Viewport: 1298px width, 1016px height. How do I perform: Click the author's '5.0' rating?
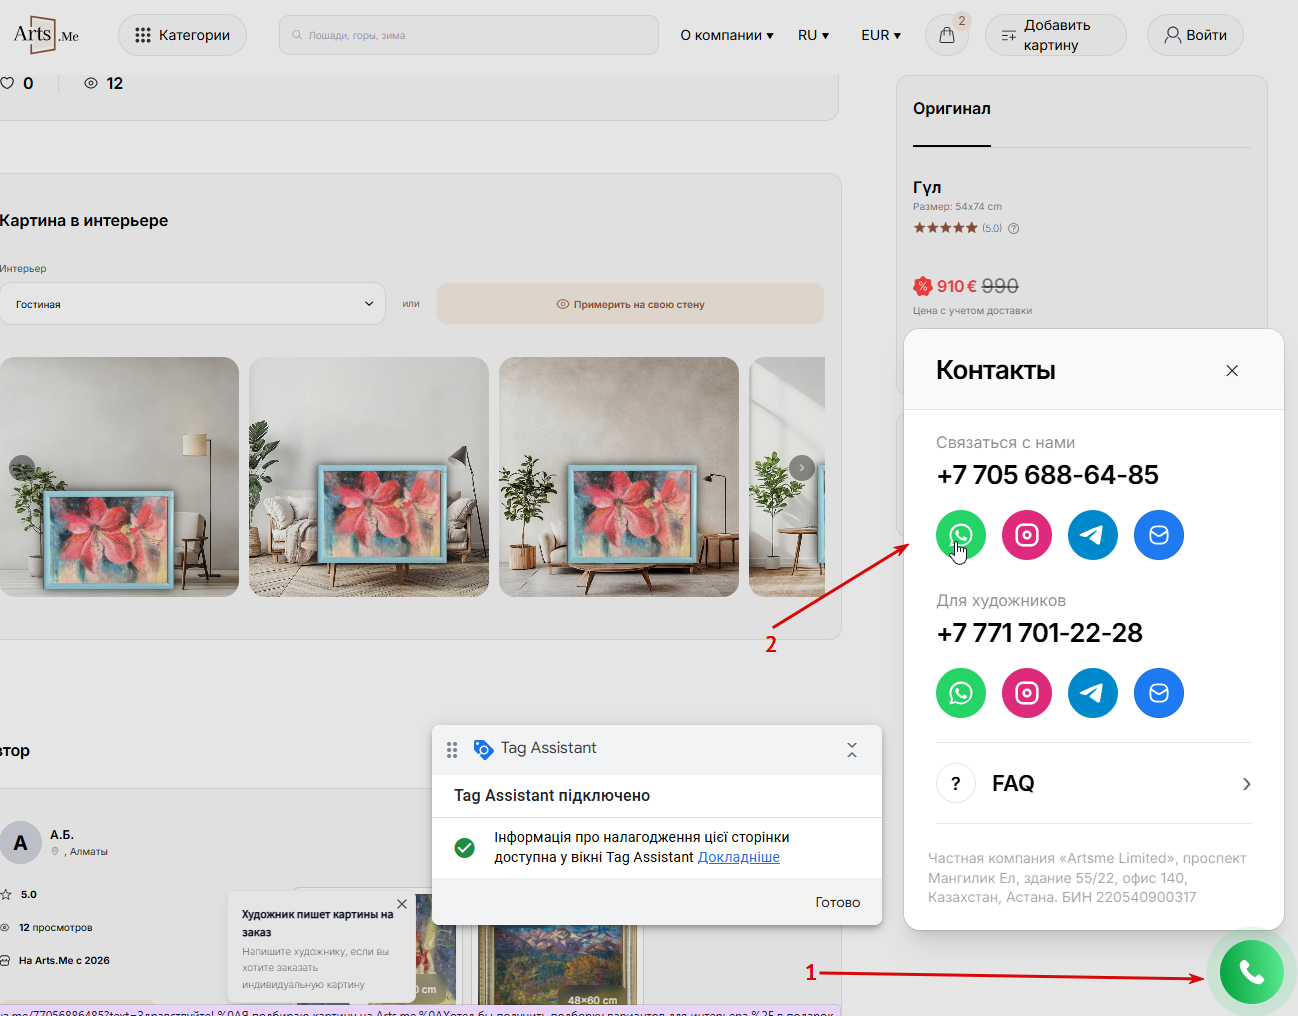pyautogui.click(x=29, y=895)
